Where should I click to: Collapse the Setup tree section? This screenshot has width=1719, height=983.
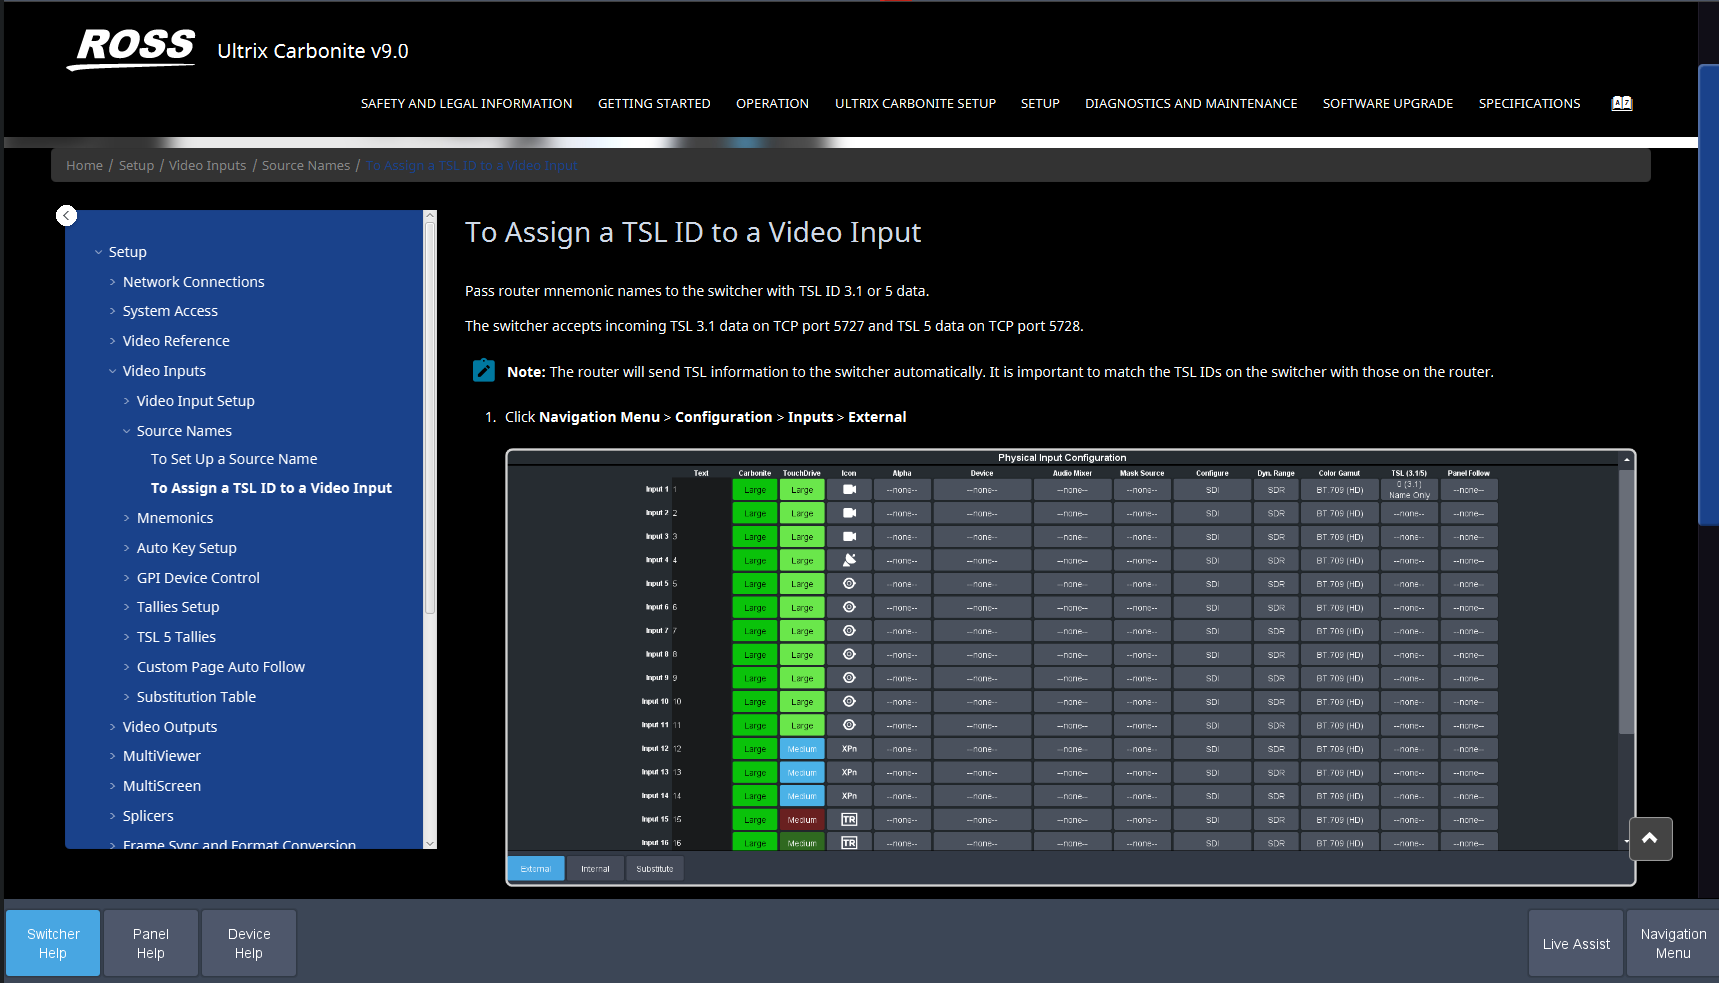click(x=98, y=252)
